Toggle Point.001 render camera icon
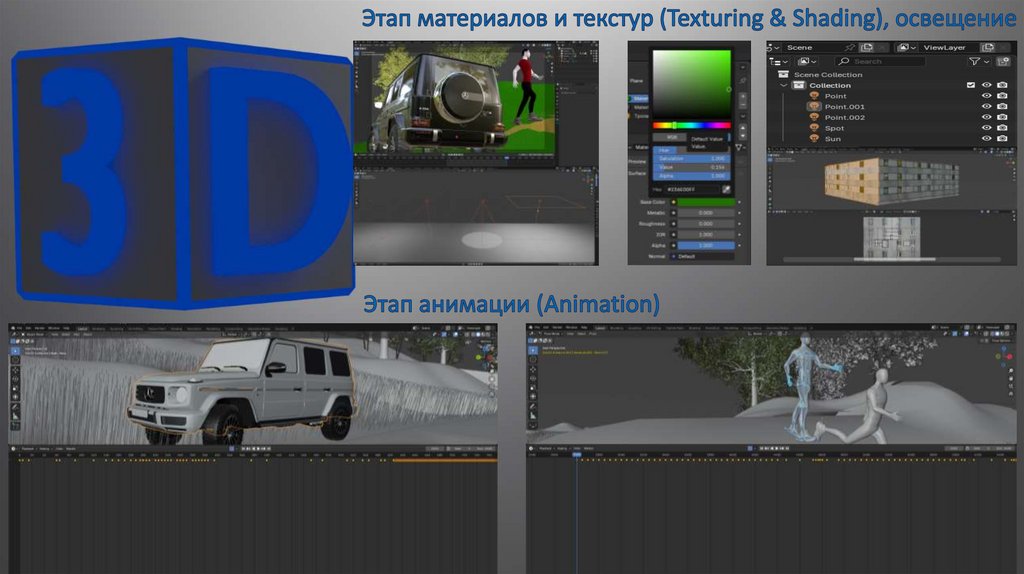The width and height of the screenshot is (1024, 574). 1002,106
